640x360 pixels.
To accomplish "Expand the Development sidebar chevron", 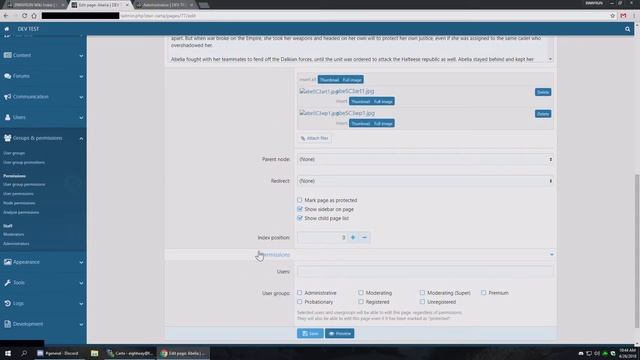I will pyautogui.click(x=81, y=324).
